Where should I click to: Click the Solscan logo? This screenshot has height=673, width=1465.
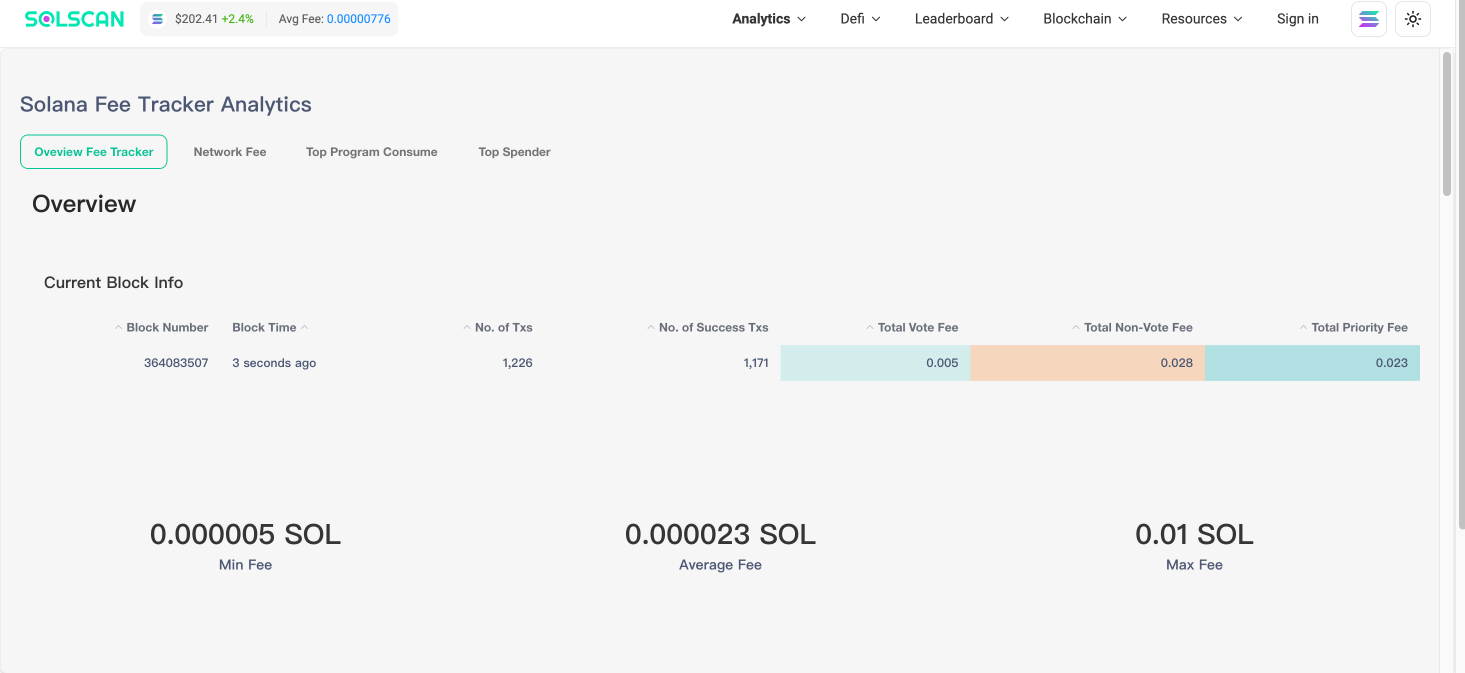point(74,18)
